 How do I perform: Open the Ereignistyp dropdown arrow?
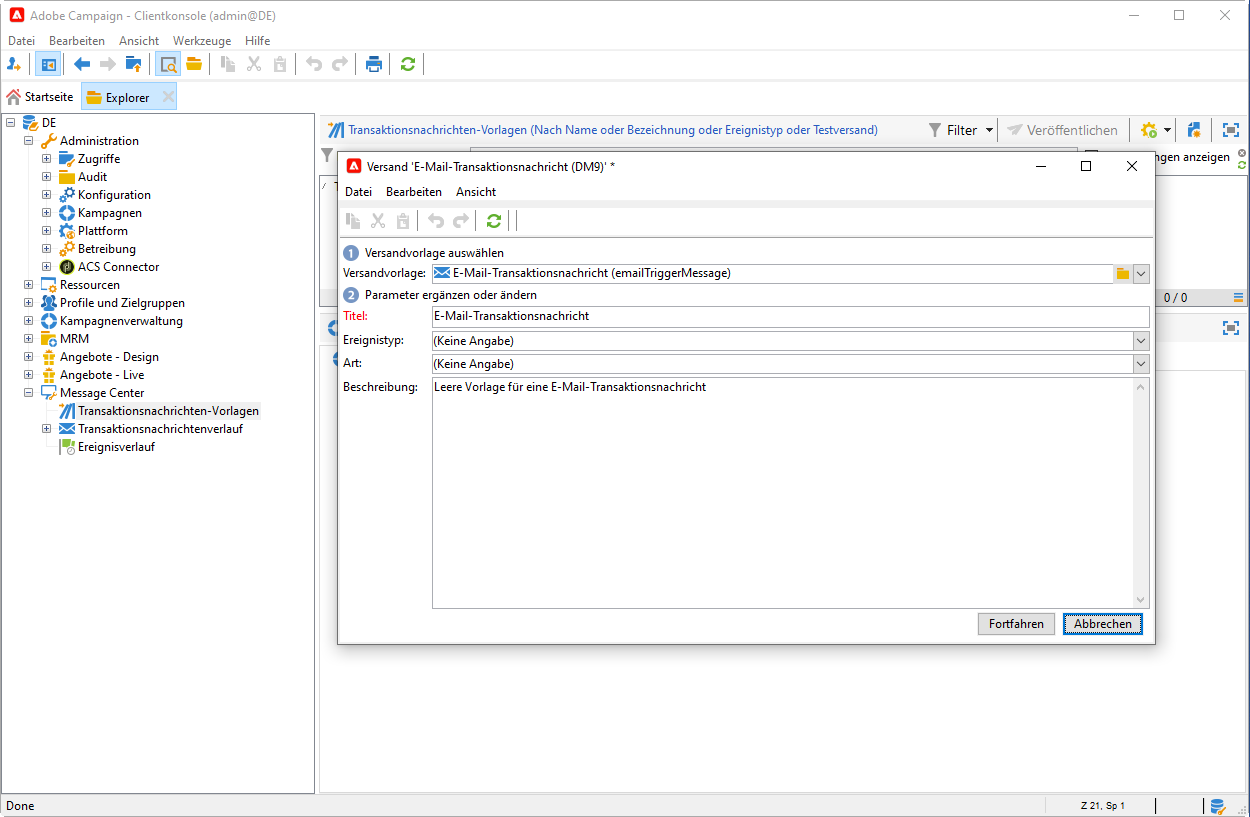point(1141,341)
